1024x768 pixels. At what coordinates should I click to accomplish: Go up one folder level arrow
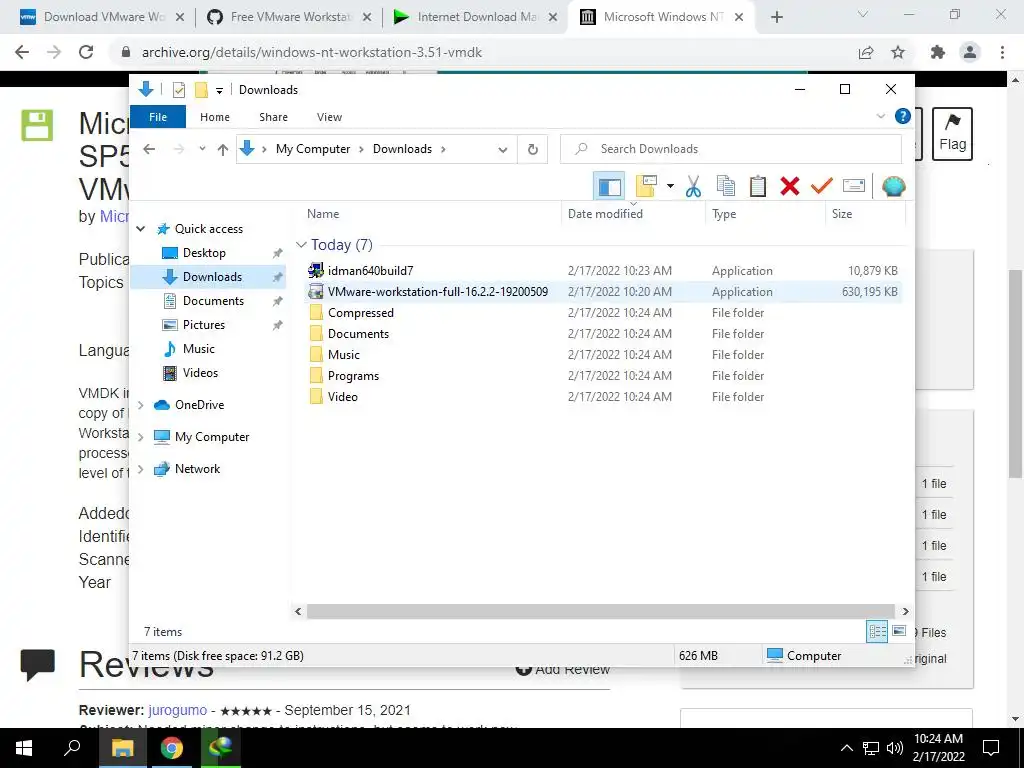[223, 150]
